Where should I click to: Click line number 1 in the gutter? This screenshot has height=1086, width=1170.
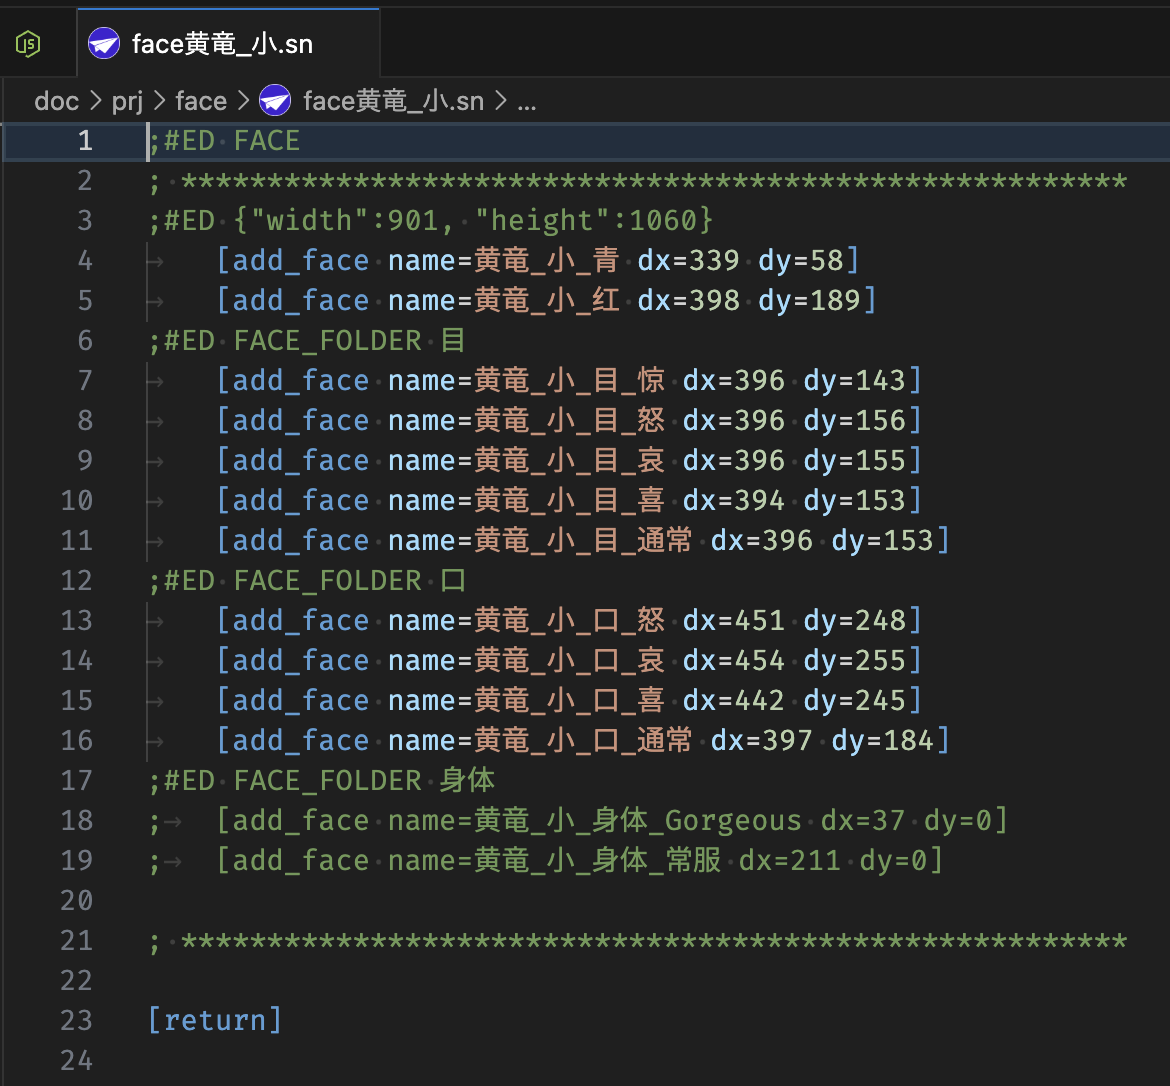click(85, 140)
